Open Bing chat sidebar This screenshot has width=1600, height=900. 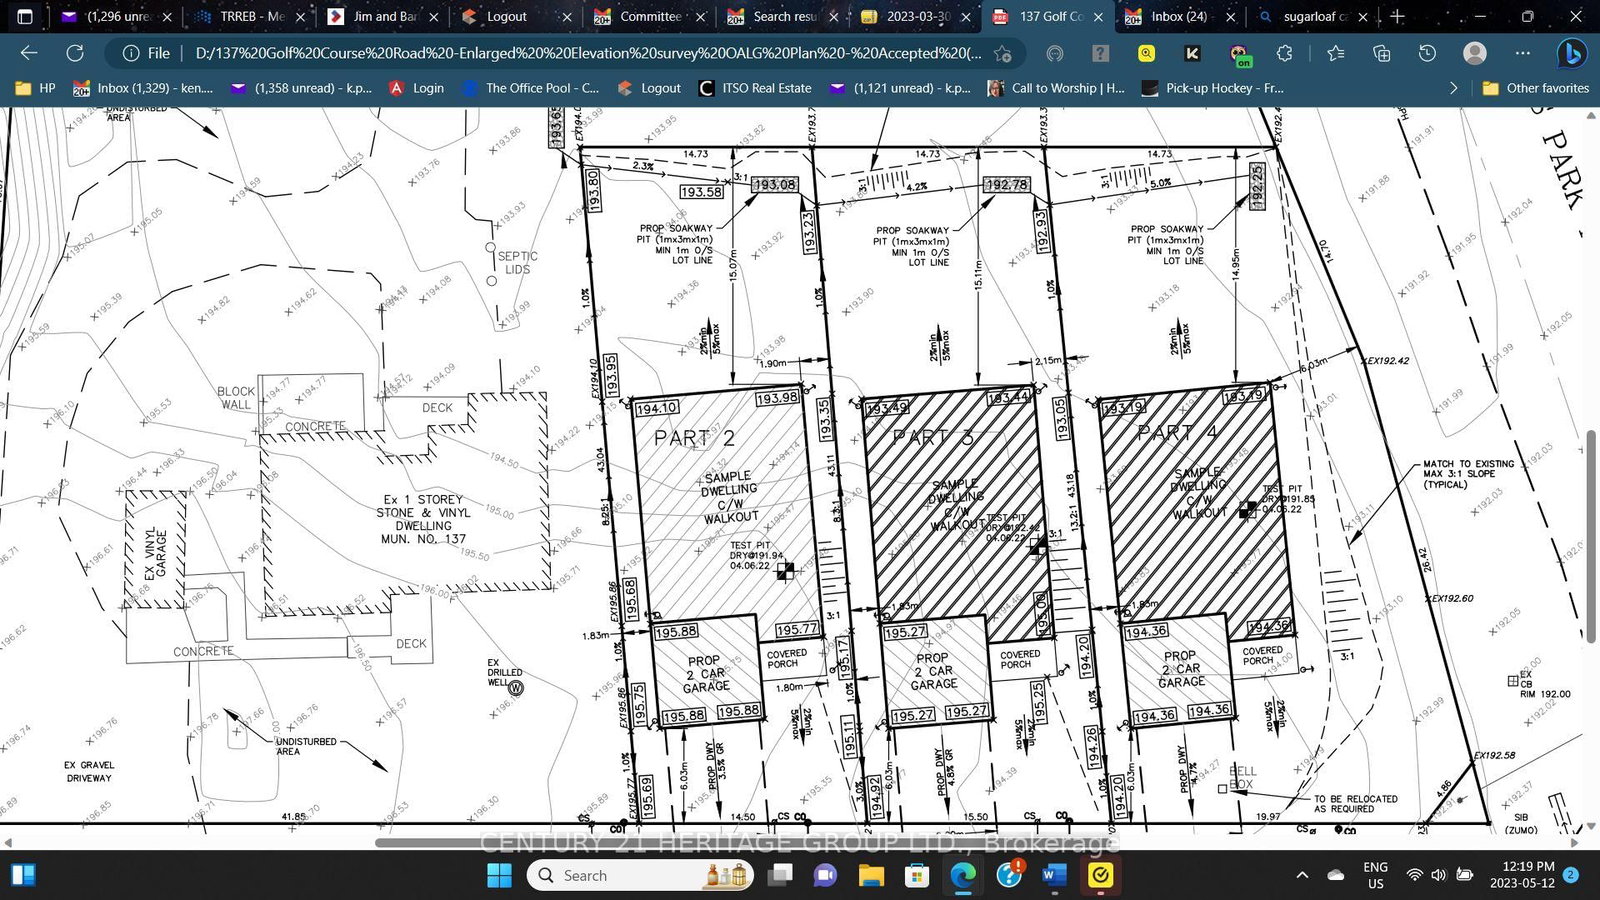coord(1572,53)
